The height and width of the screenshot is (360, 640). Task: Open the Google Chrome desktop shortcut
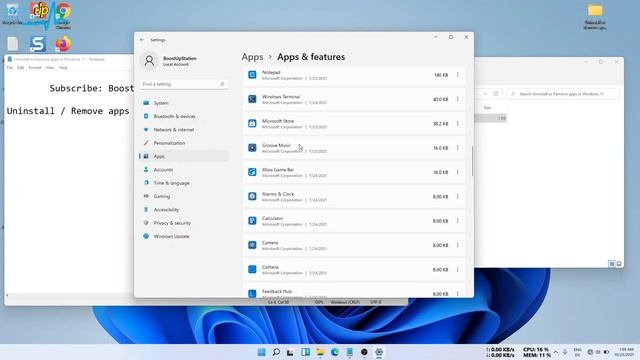coord(63,16)
